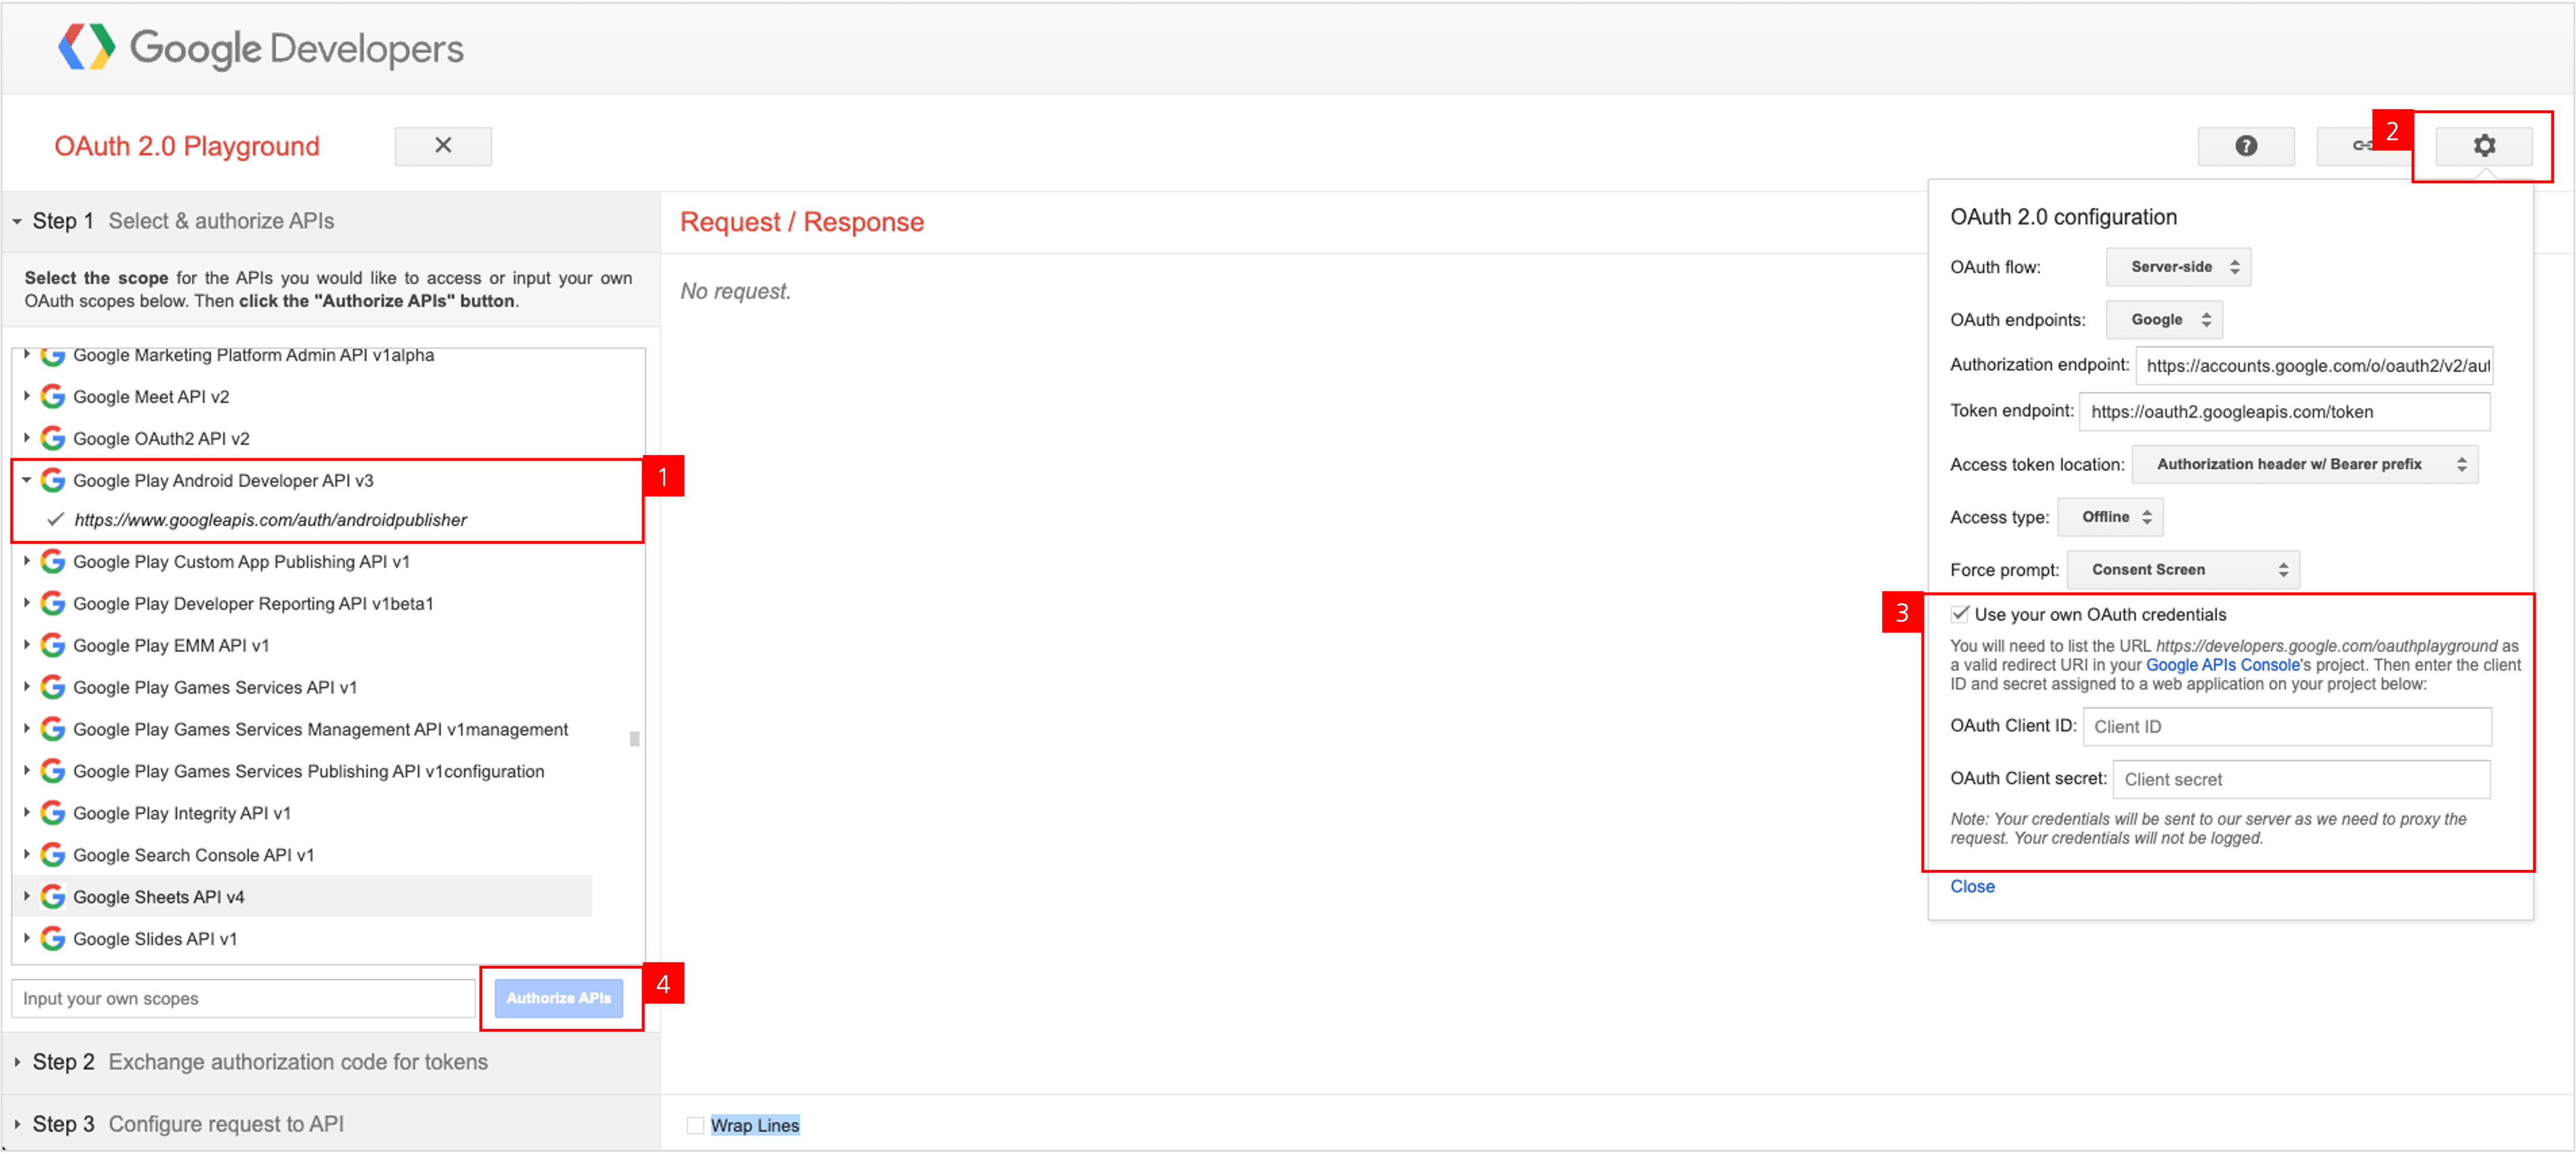Click the Input your own scopes field
This screenshot has height=1154, width=2576.
click(243, 999)
